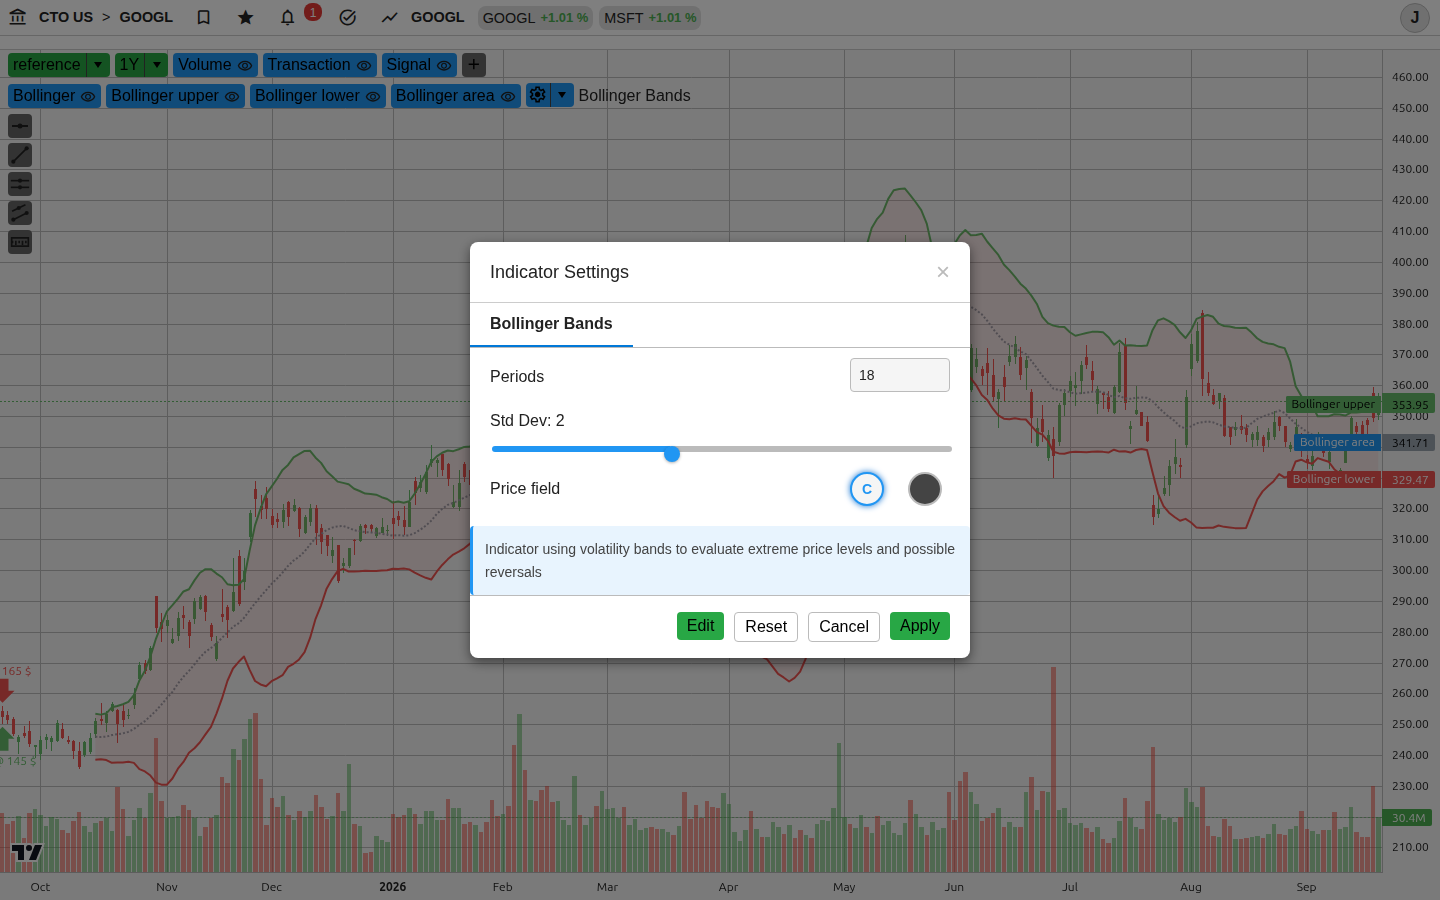Screen dimensions: 1440x900
Task: Select the multiple horizontal lines tool
Action: coord(20,184)
